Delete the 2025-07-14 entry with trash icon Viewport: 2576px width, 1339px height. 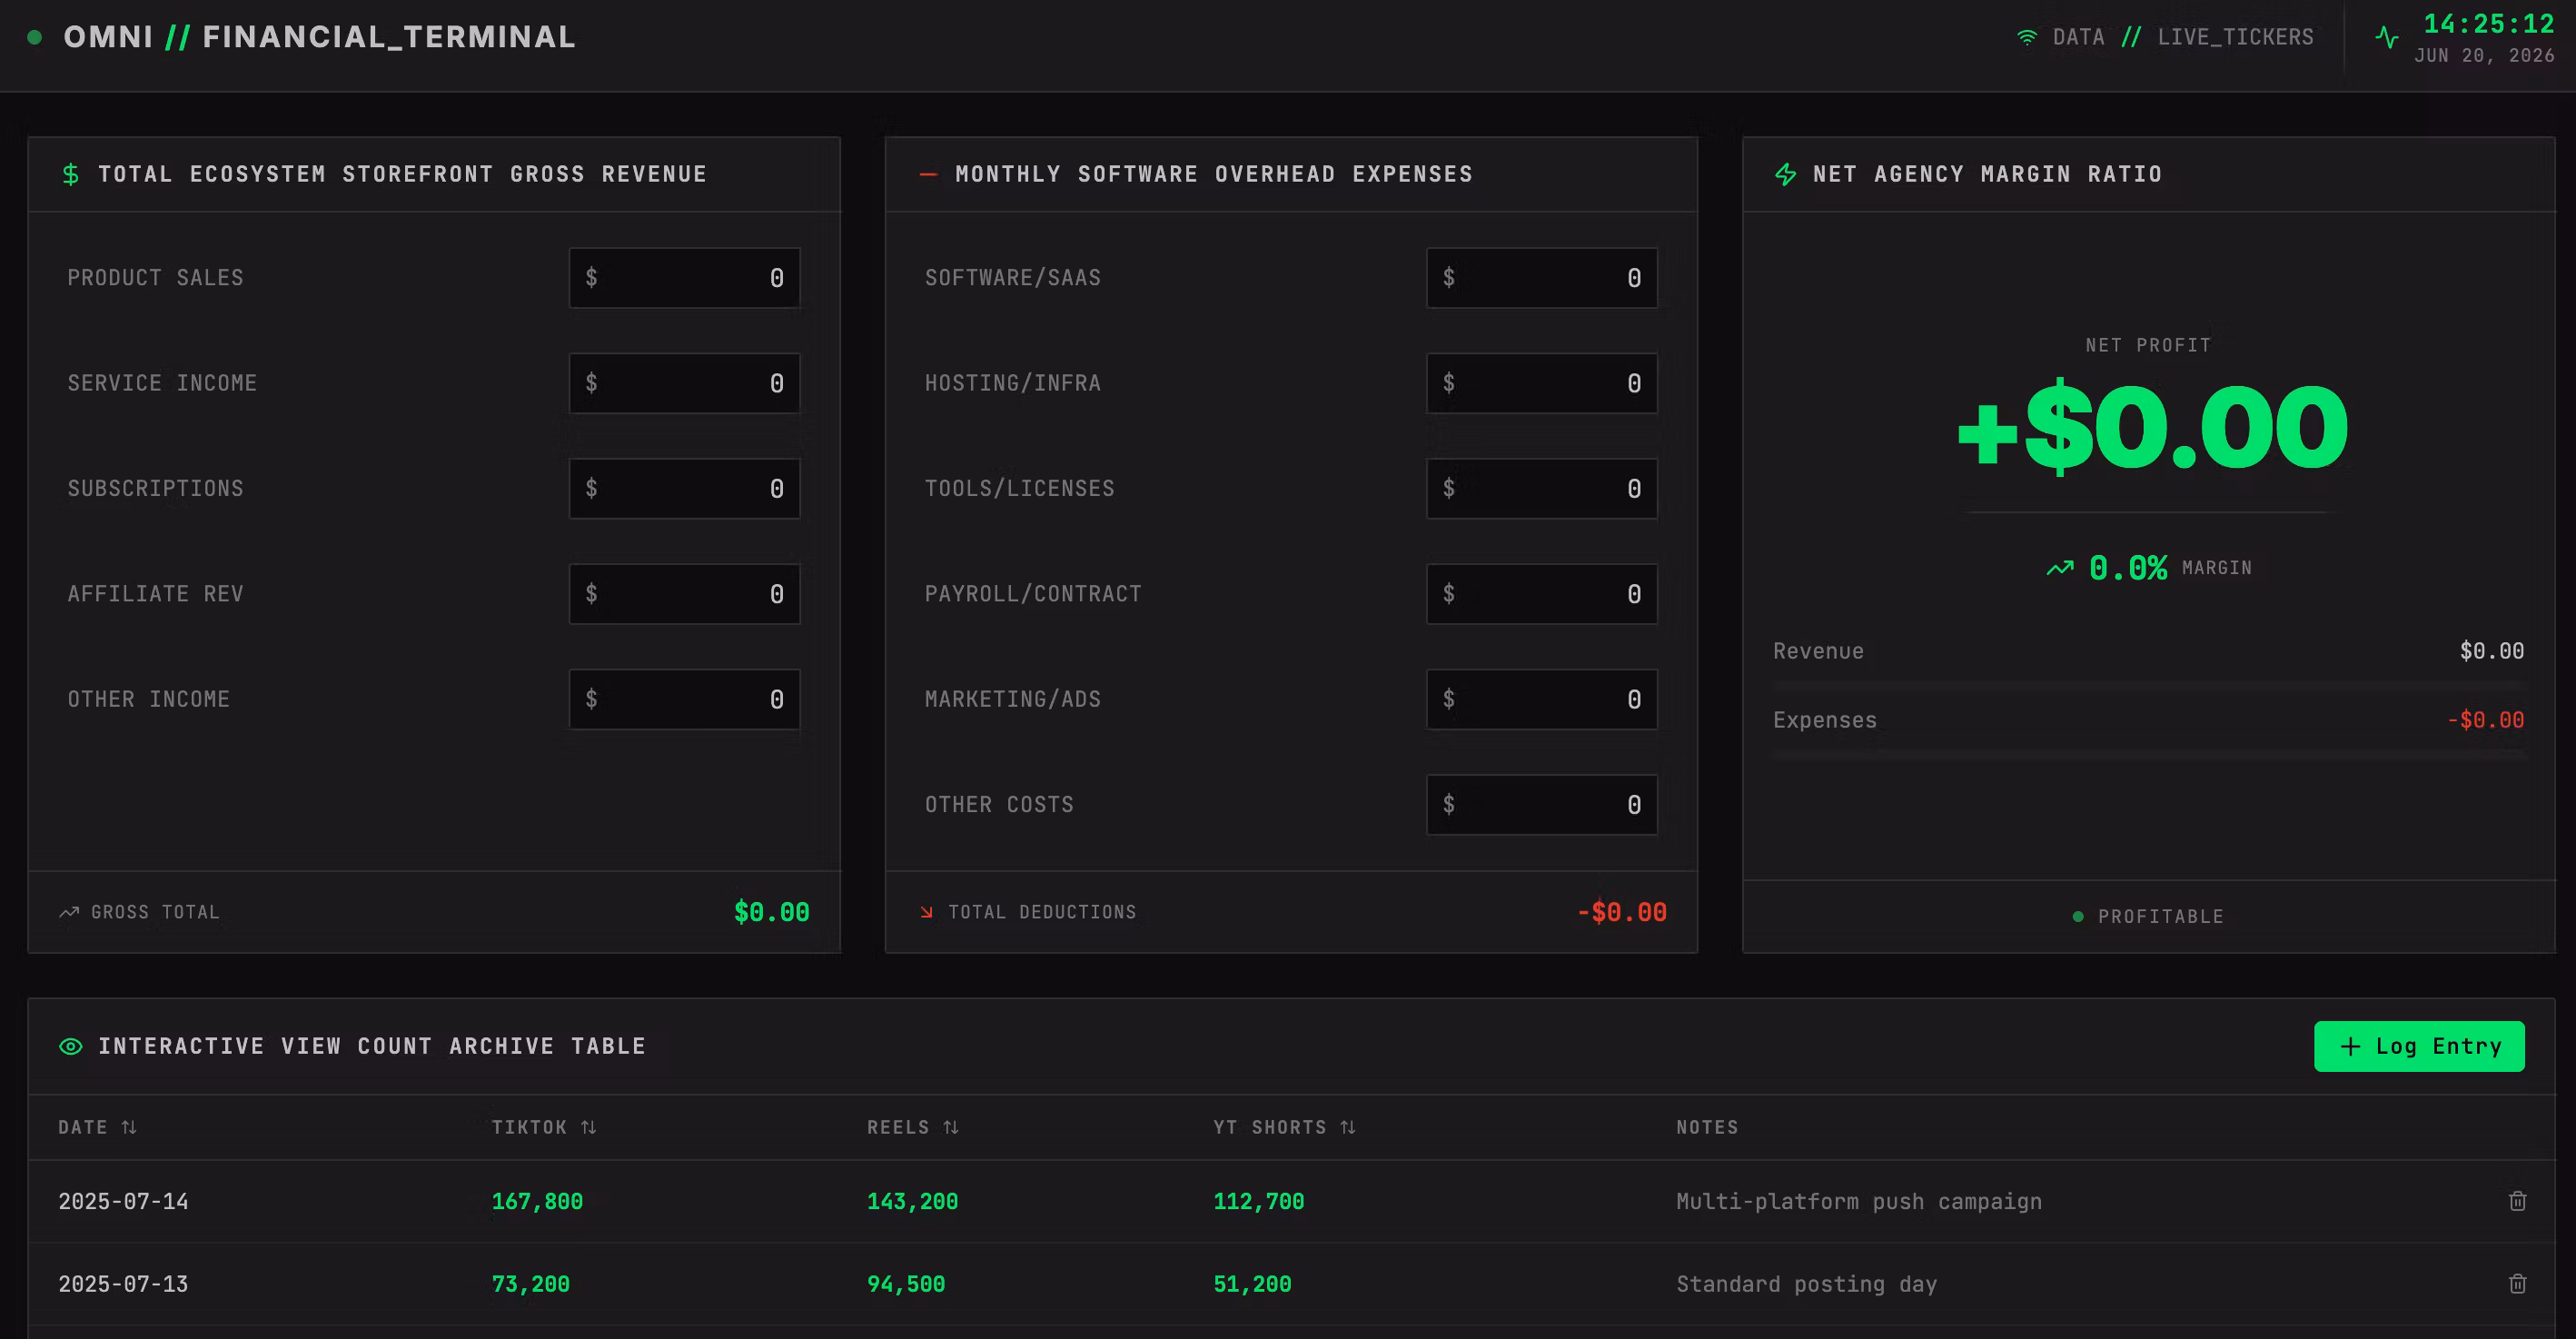point(2517,1201)
